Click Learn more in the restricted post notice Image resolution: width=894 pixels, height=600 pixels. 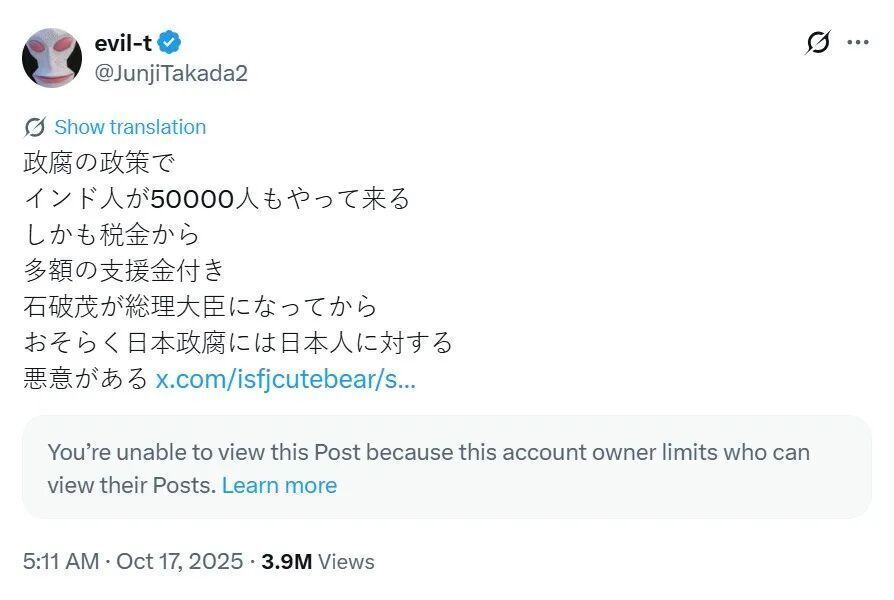tap(279, 486)
